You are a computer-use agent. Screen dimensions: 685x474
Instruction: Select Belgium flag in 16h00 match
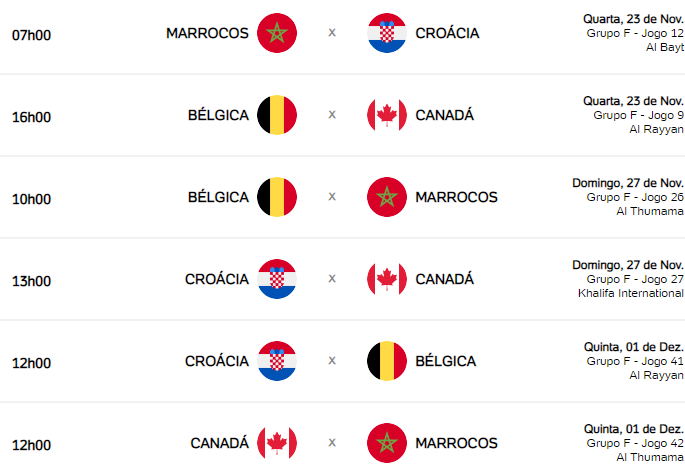point(277,115)
